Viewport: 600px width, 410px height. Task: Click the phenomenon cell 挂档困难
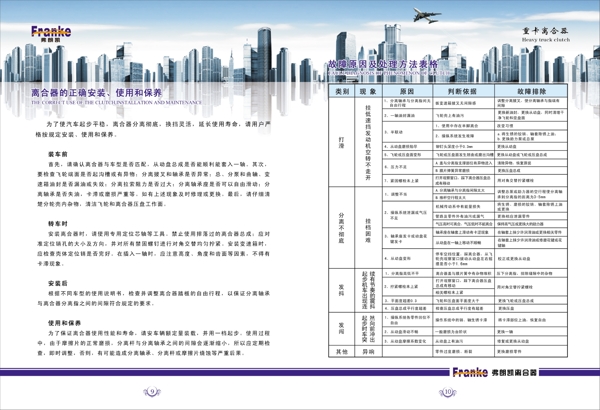tap(368, 230)
